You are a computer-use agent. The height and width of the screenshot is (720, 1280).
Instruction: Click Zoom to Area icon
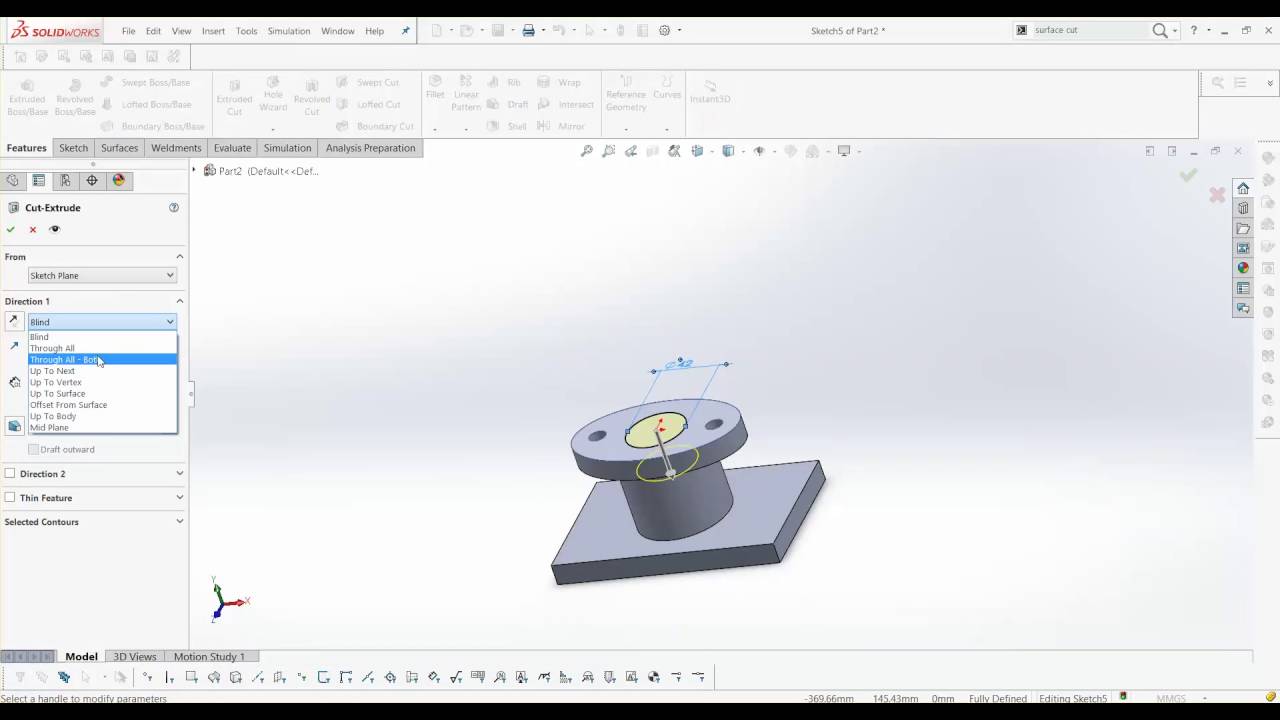coord(609,151)
